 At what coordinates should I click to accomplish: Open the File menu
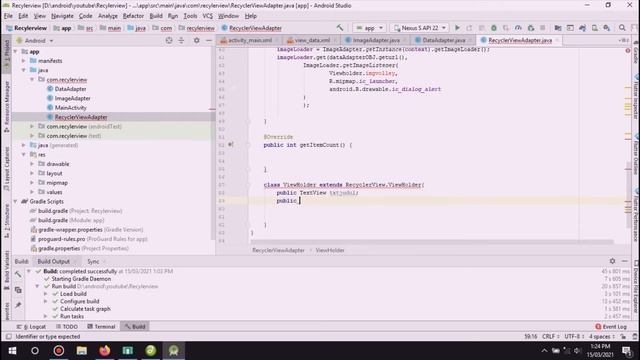tap(8, 16)
